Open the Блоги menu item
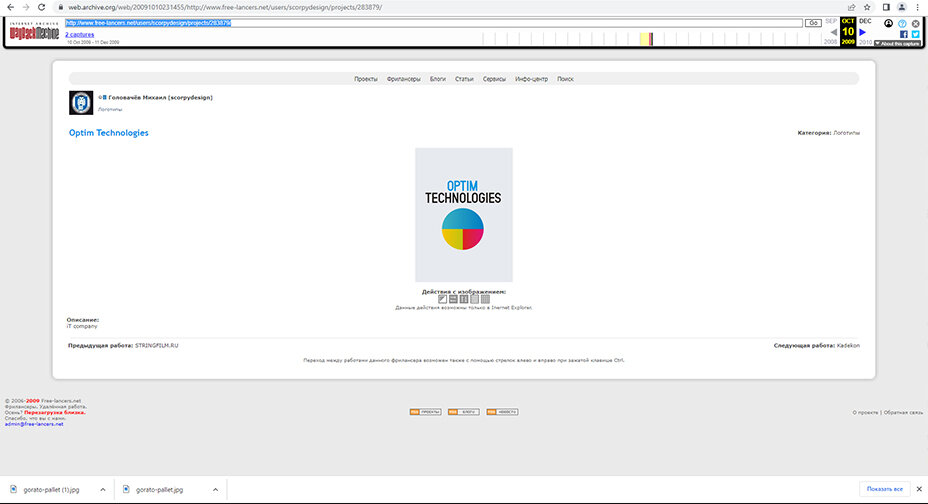 coord(438,79)
